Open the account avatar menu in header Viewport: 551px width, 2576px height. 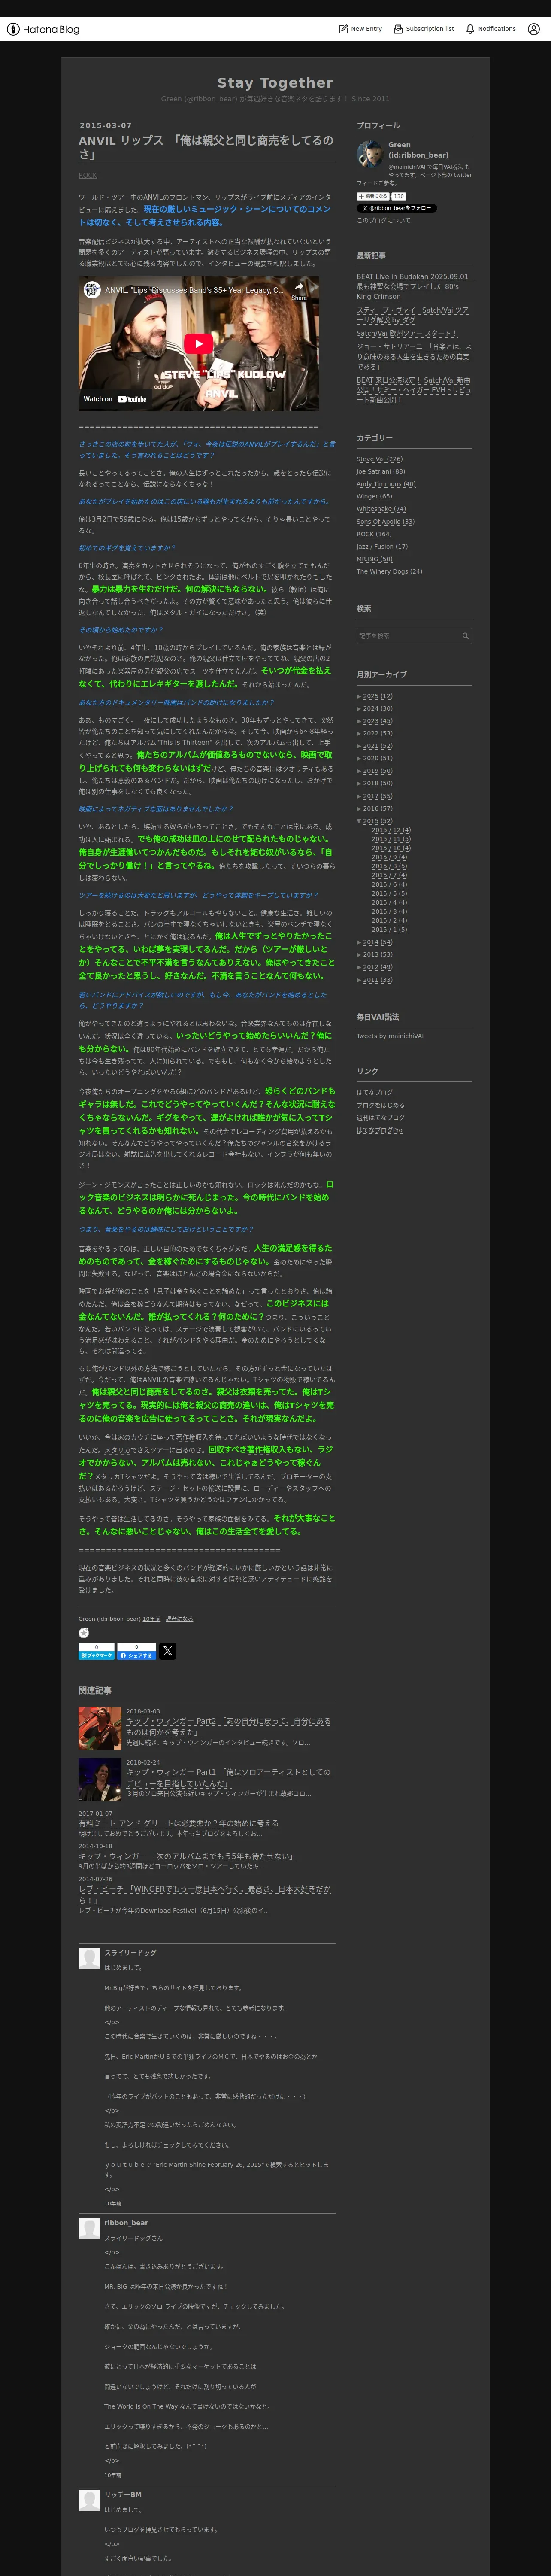(x=533, y=29)
